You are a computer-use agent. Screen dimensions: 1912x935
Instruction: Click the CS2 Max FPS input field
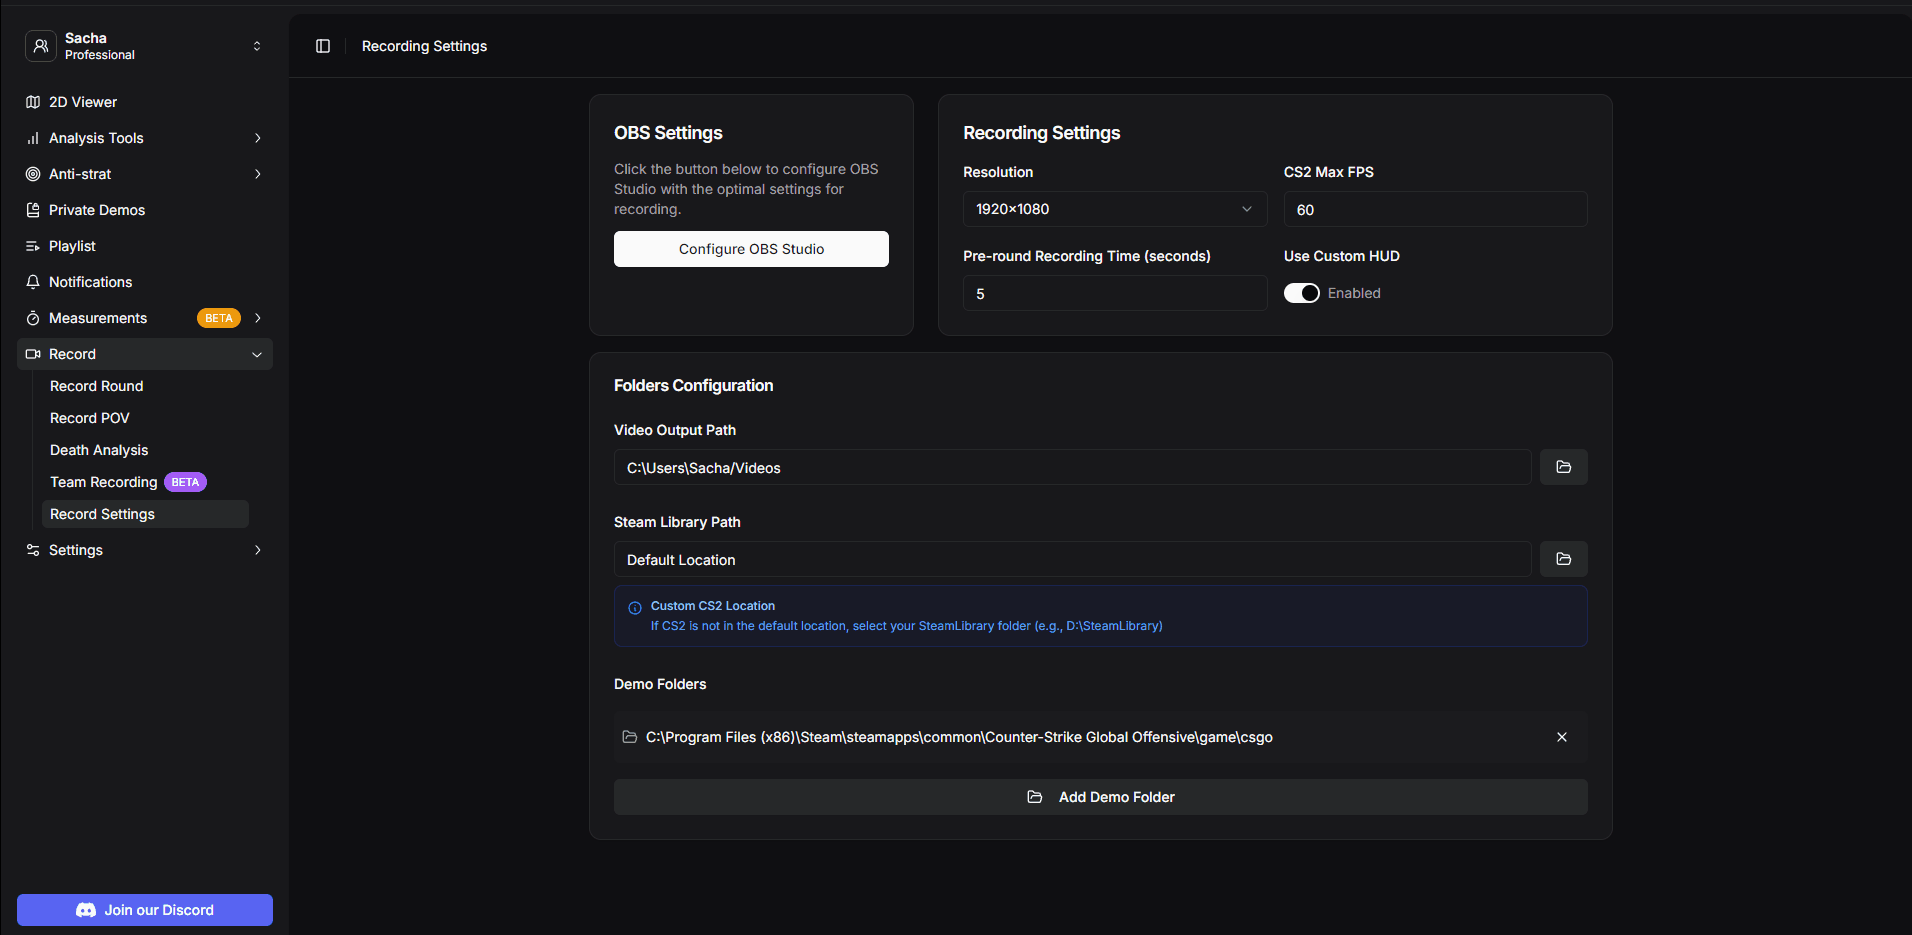pyautogui.click(x=1434, y=209)
